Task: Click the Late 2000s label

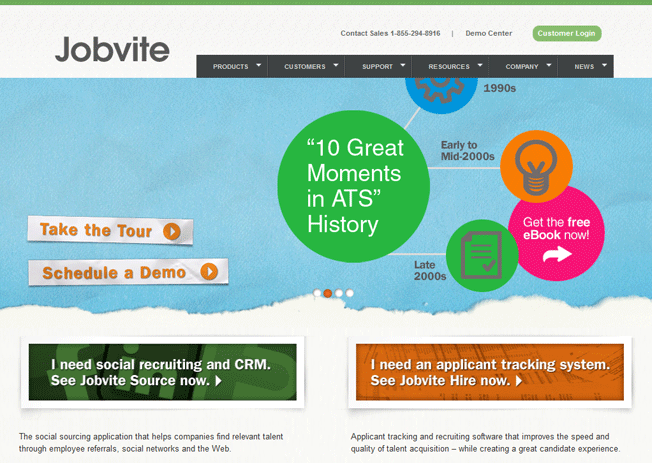Action: (430, 270)
